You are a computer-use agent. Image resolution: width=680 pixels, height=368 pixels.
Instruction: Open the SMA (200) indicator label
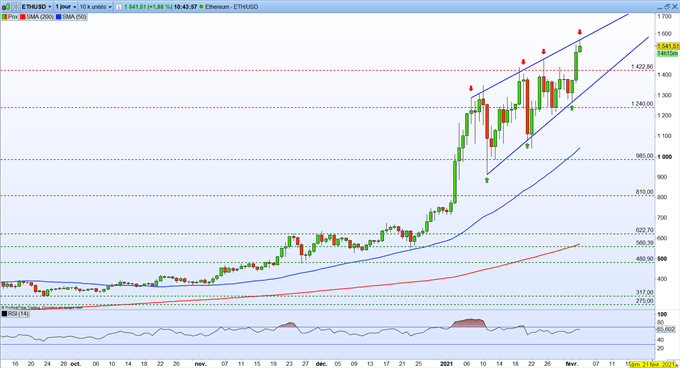(x=40, y=17)
